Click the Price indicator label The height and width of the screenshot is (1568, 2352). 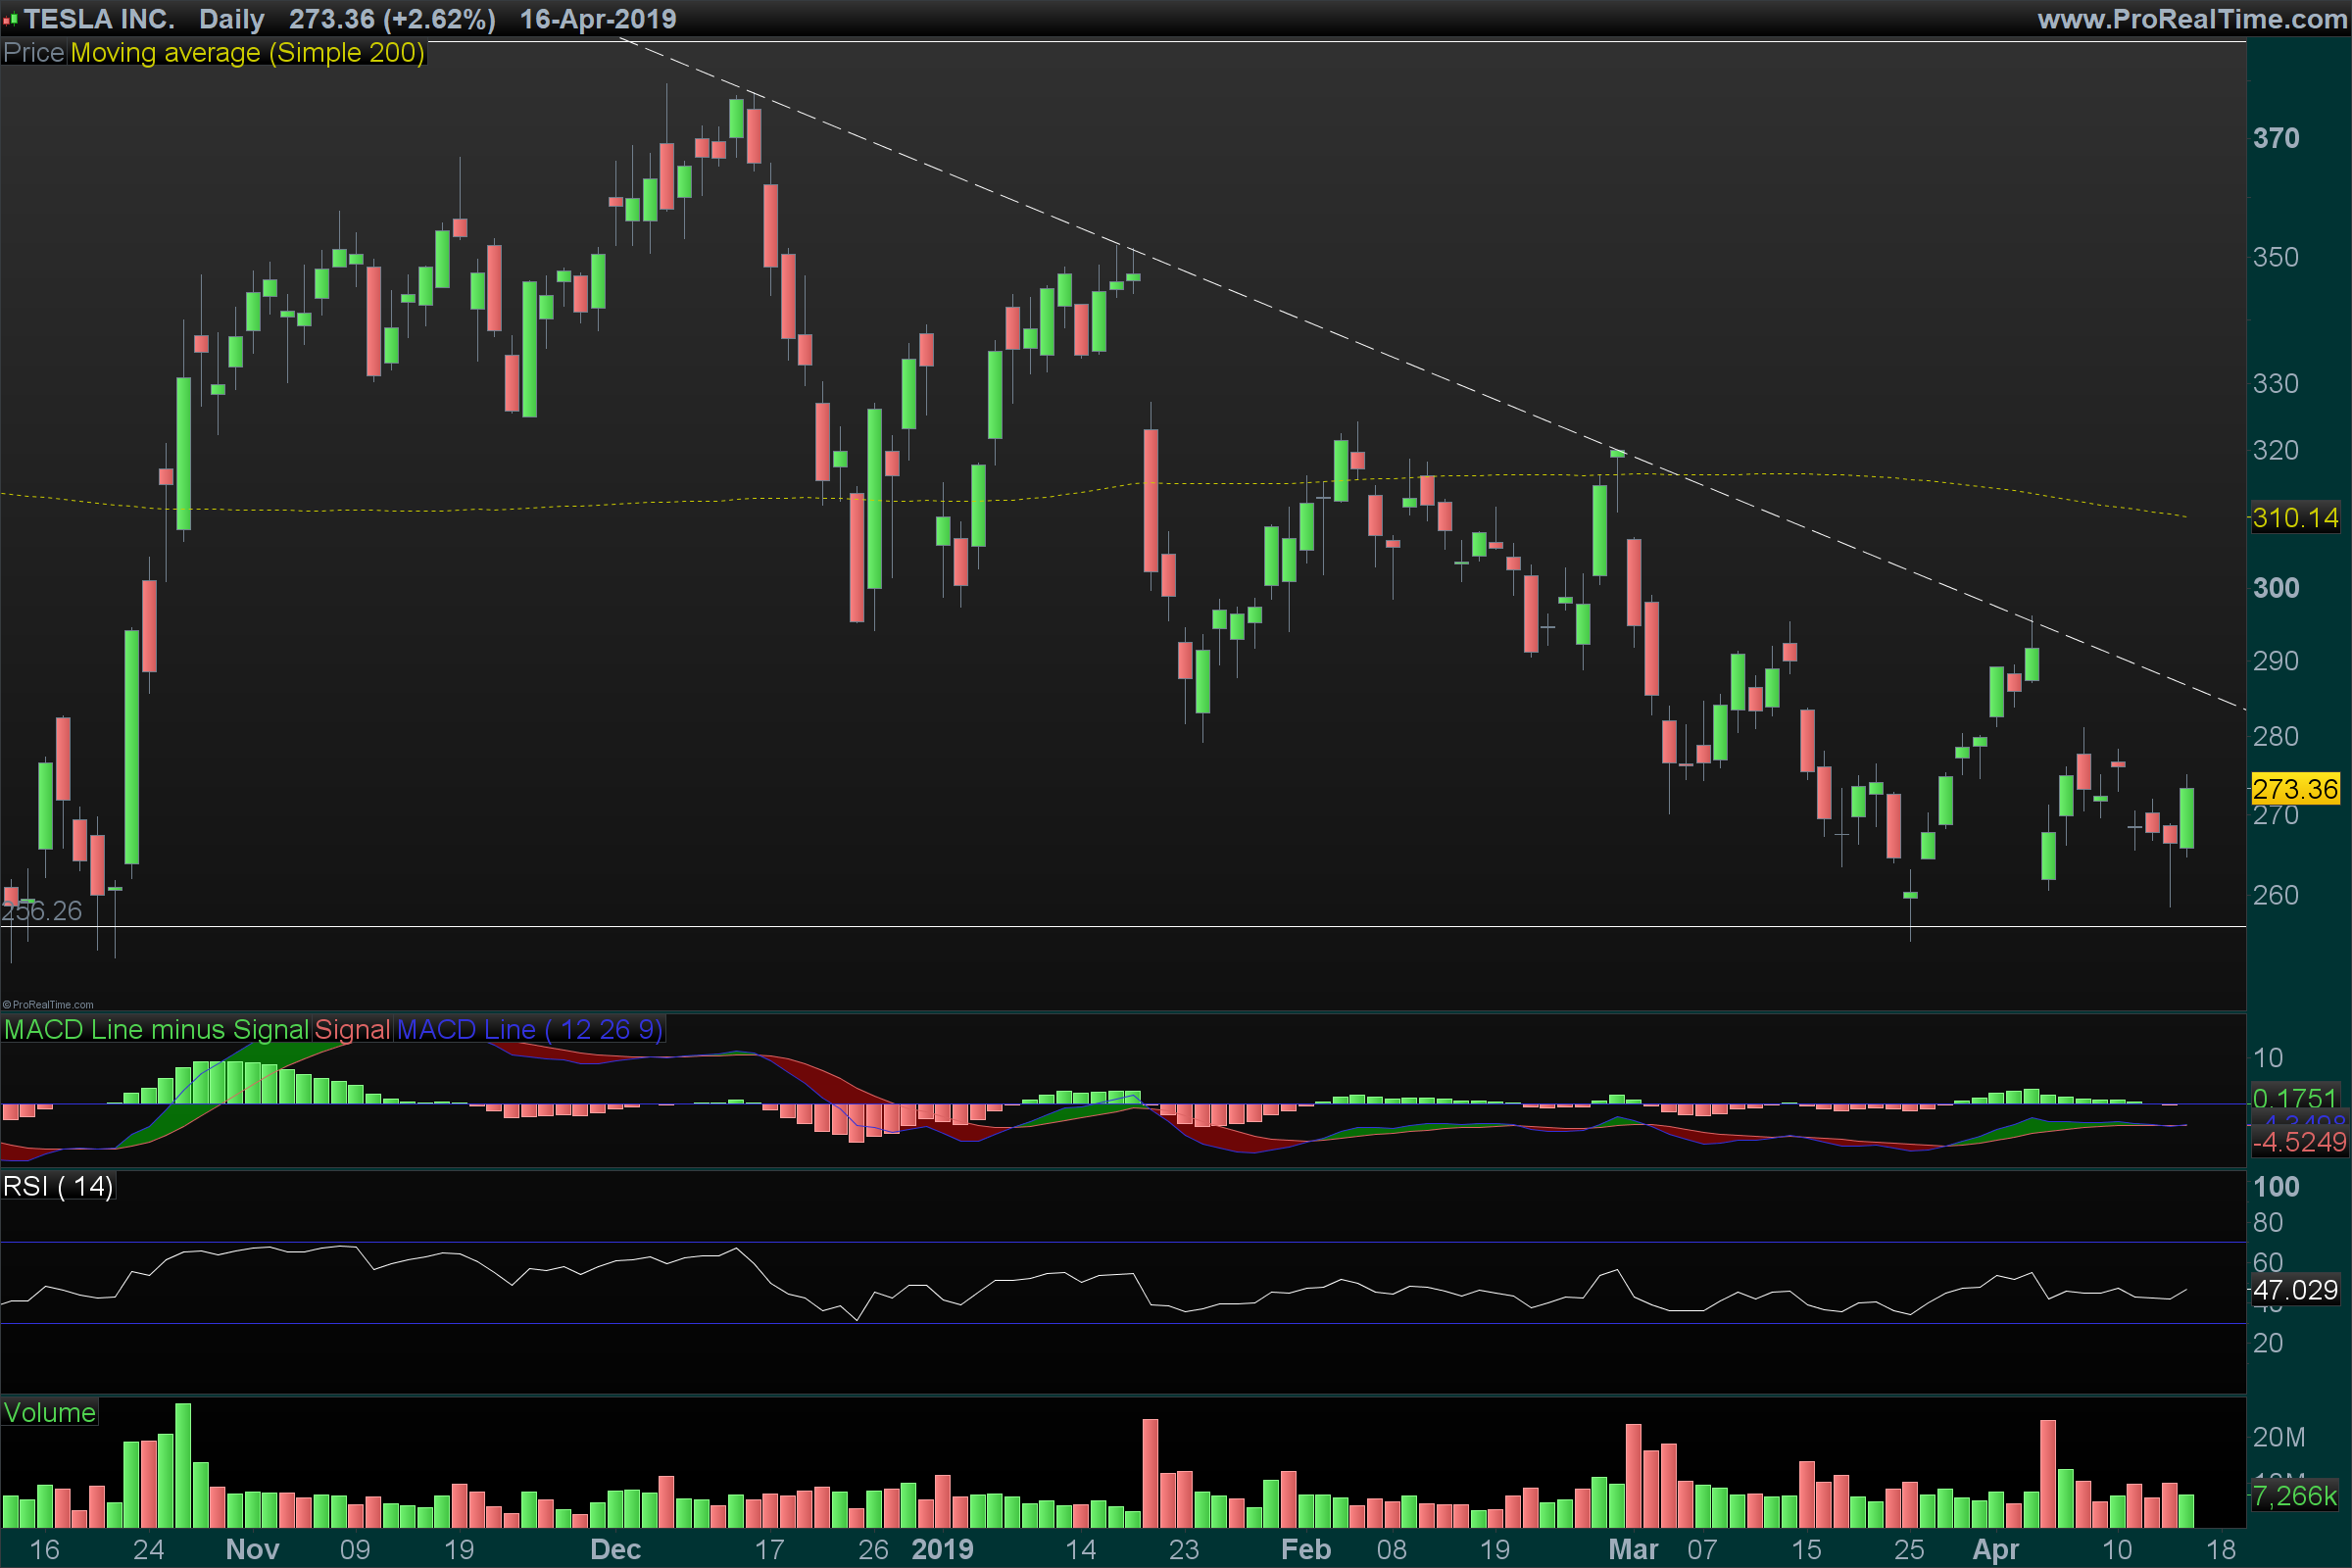click(33, 53)
